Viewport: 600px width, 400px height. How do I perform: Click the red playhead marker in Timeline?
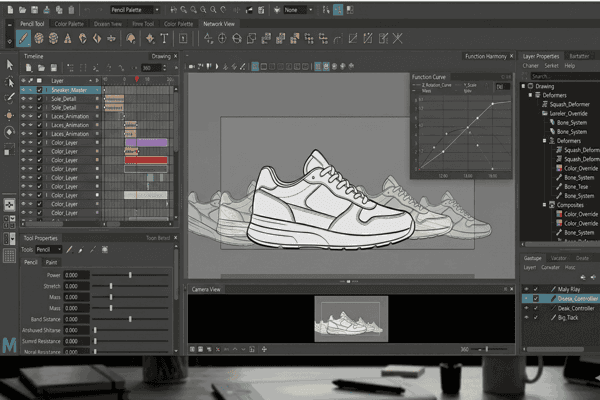(x=137, y=79)
